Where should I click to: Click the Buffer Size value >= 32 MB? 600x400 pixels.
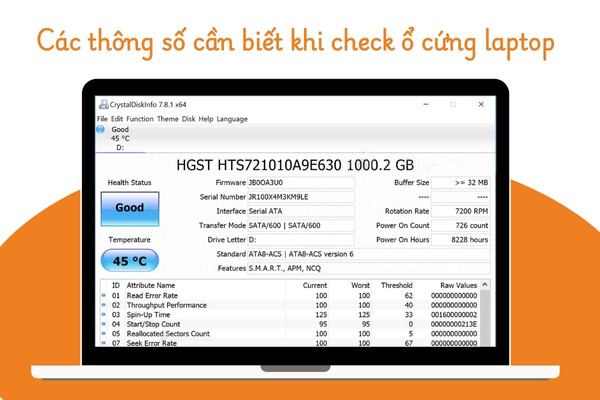[461, 183]
